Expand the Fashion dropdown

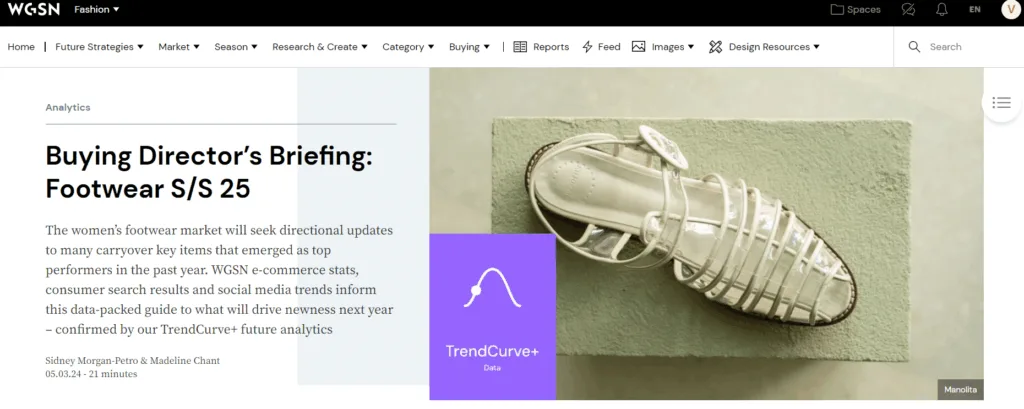[x=97, y=10]
